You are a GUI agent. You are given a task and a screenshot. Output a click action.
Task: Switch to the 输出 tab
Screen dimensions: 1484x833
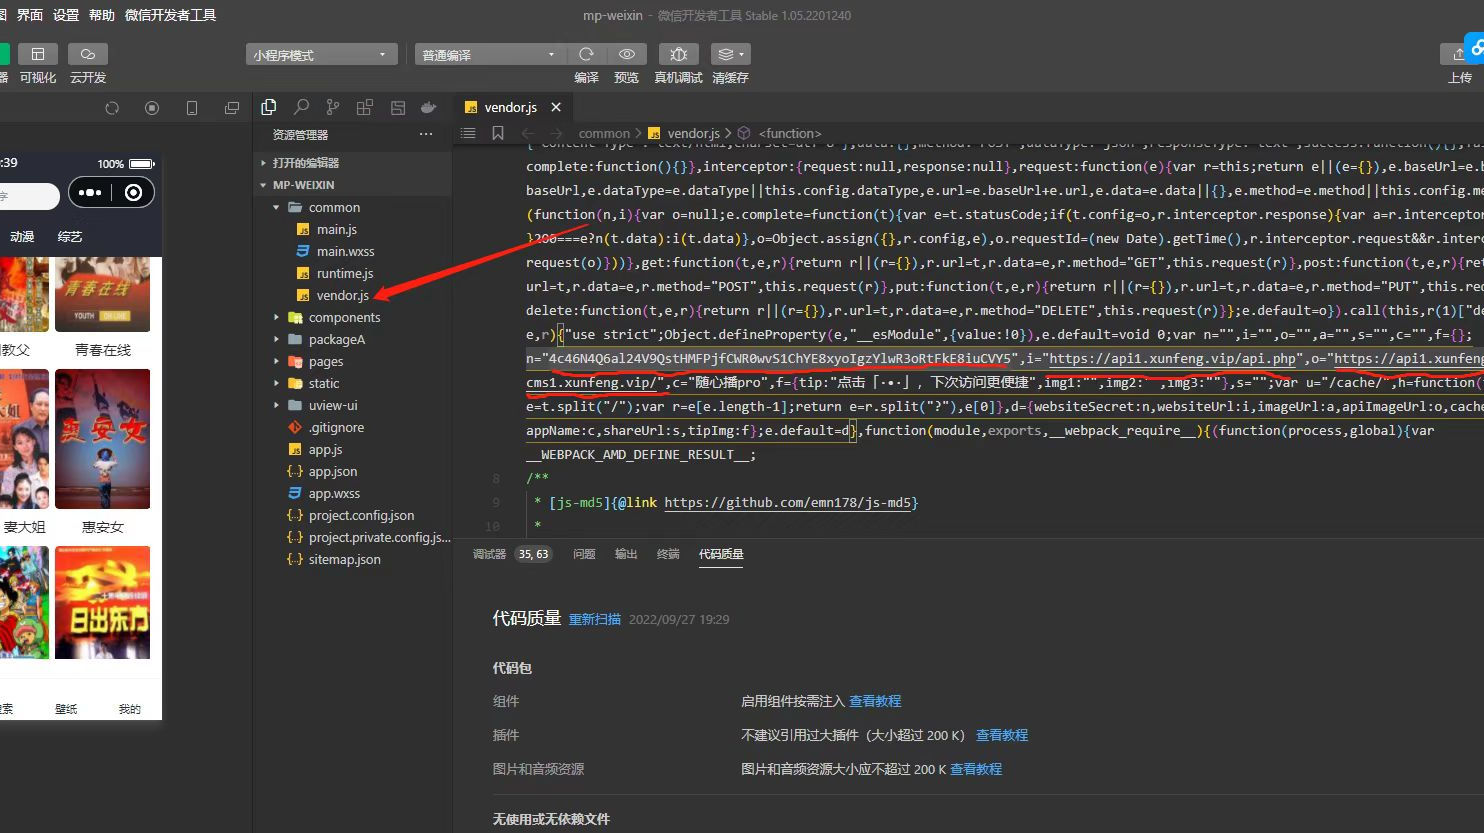tap(626, 554)
